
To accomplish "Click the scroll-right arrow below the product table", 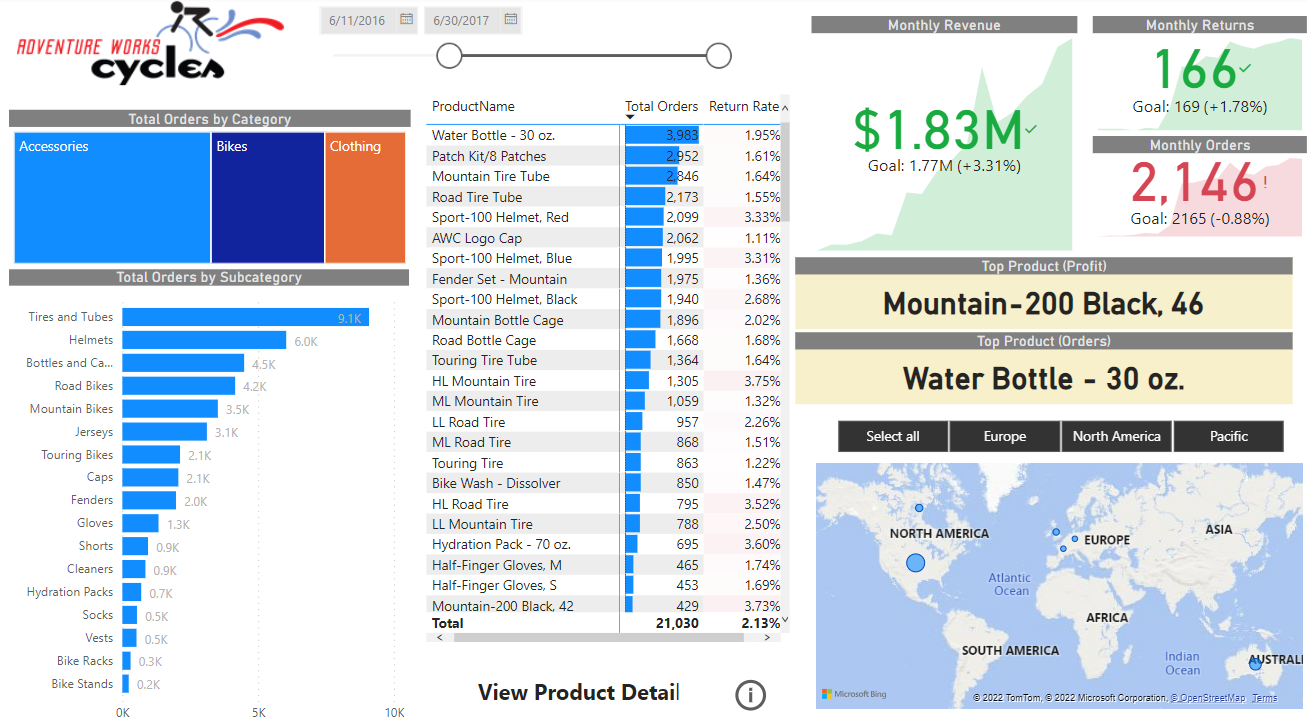I will coord(774,637).
